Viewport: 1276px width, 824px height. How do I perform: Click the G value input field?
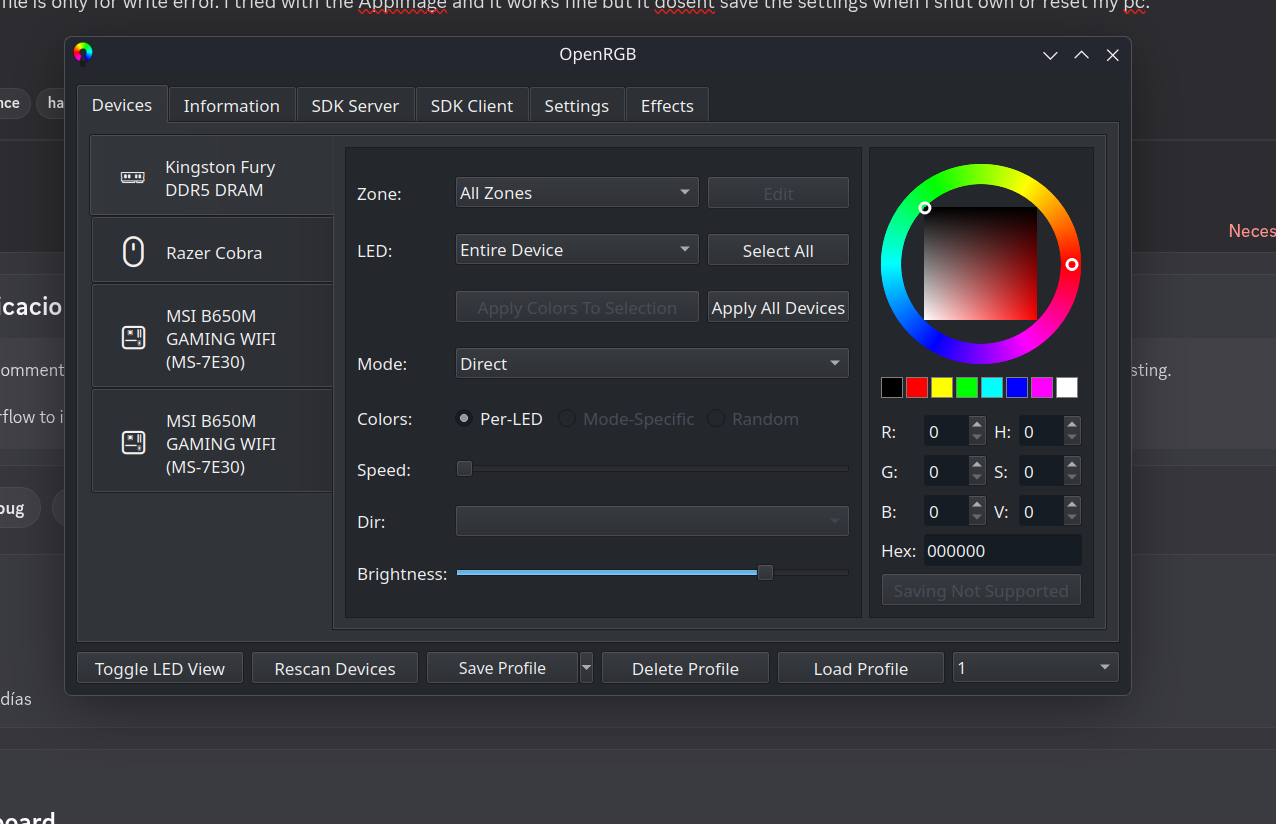(946, 472)
